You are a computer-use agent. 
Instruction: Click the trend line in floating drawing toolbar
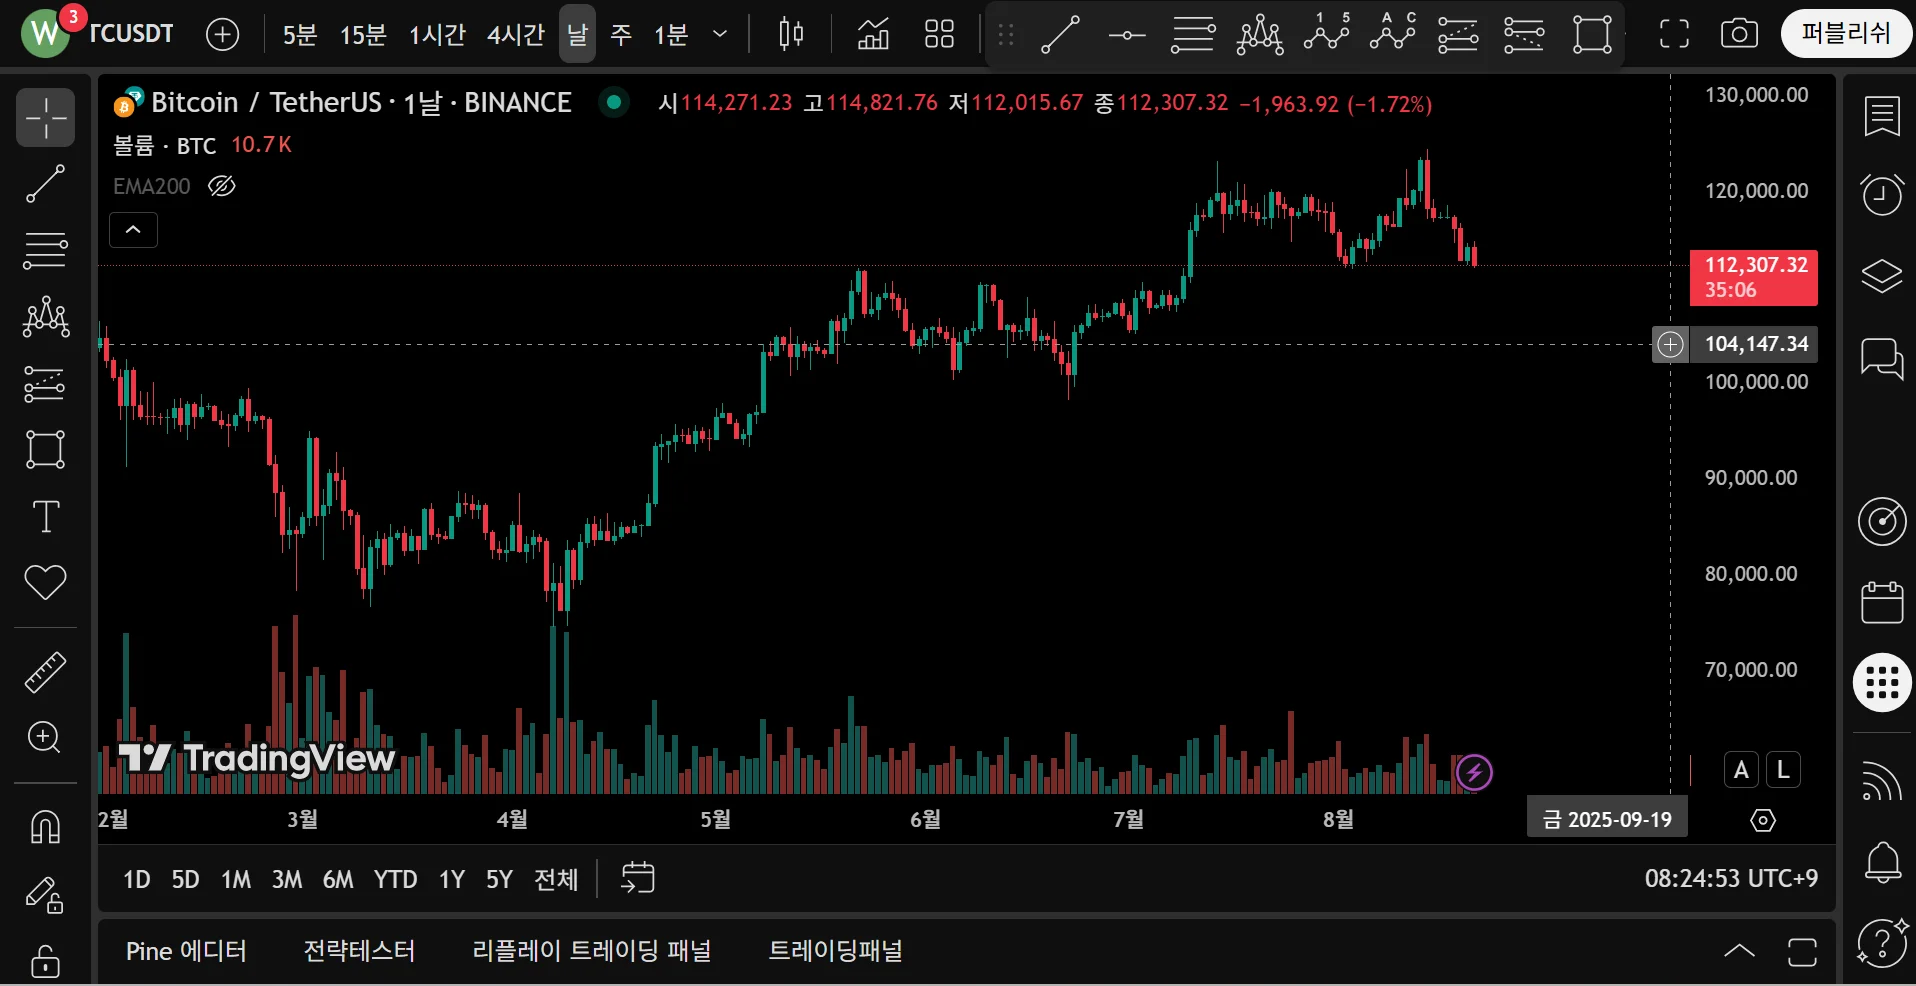point(1060,35)
